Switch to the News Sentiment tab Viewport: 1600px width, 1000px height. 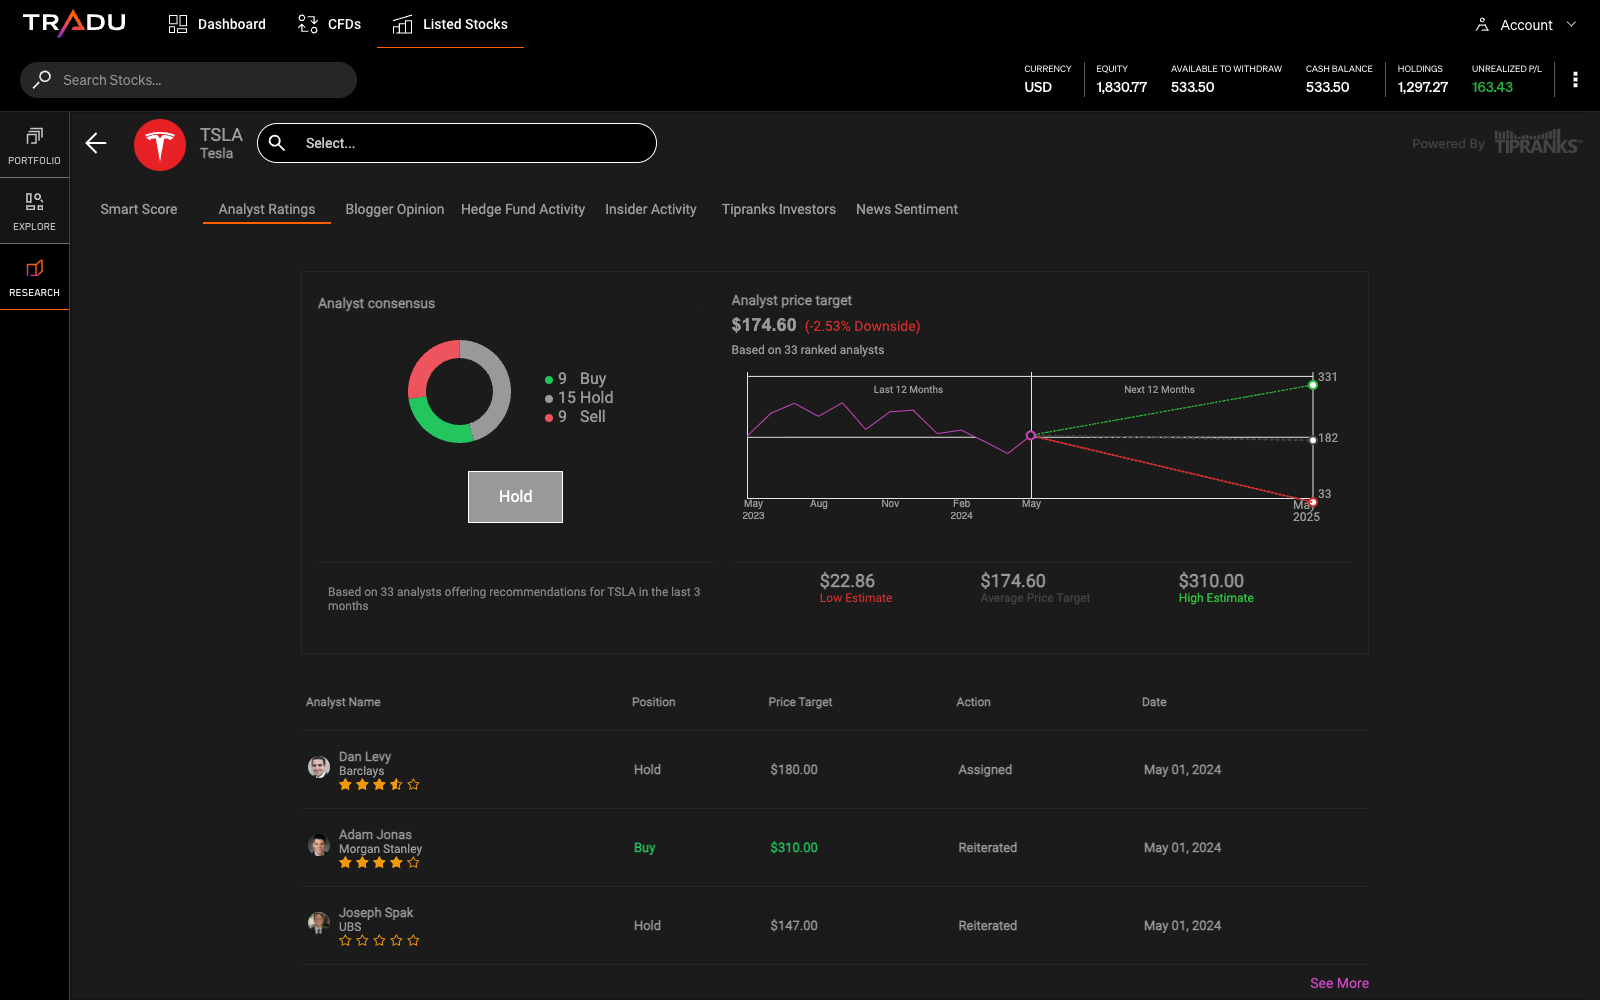pos(907,209)
